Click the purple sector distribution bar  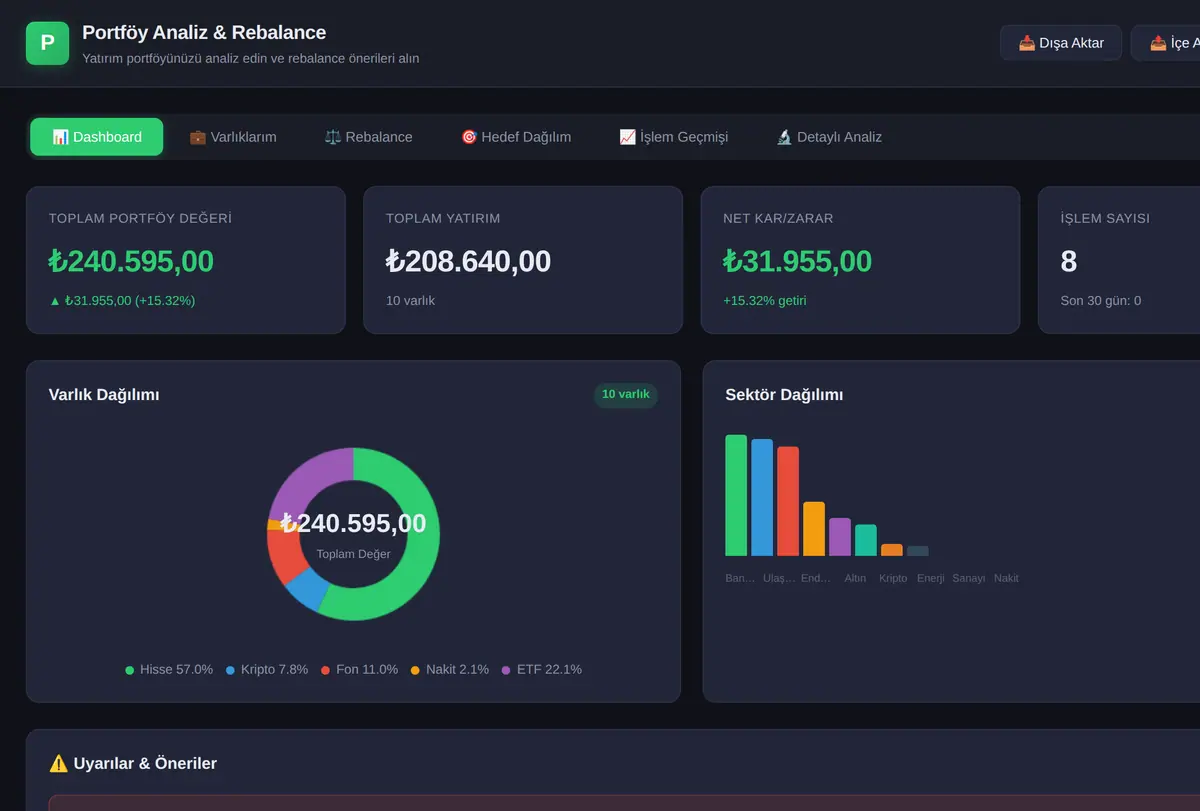[x=840, y=537]
